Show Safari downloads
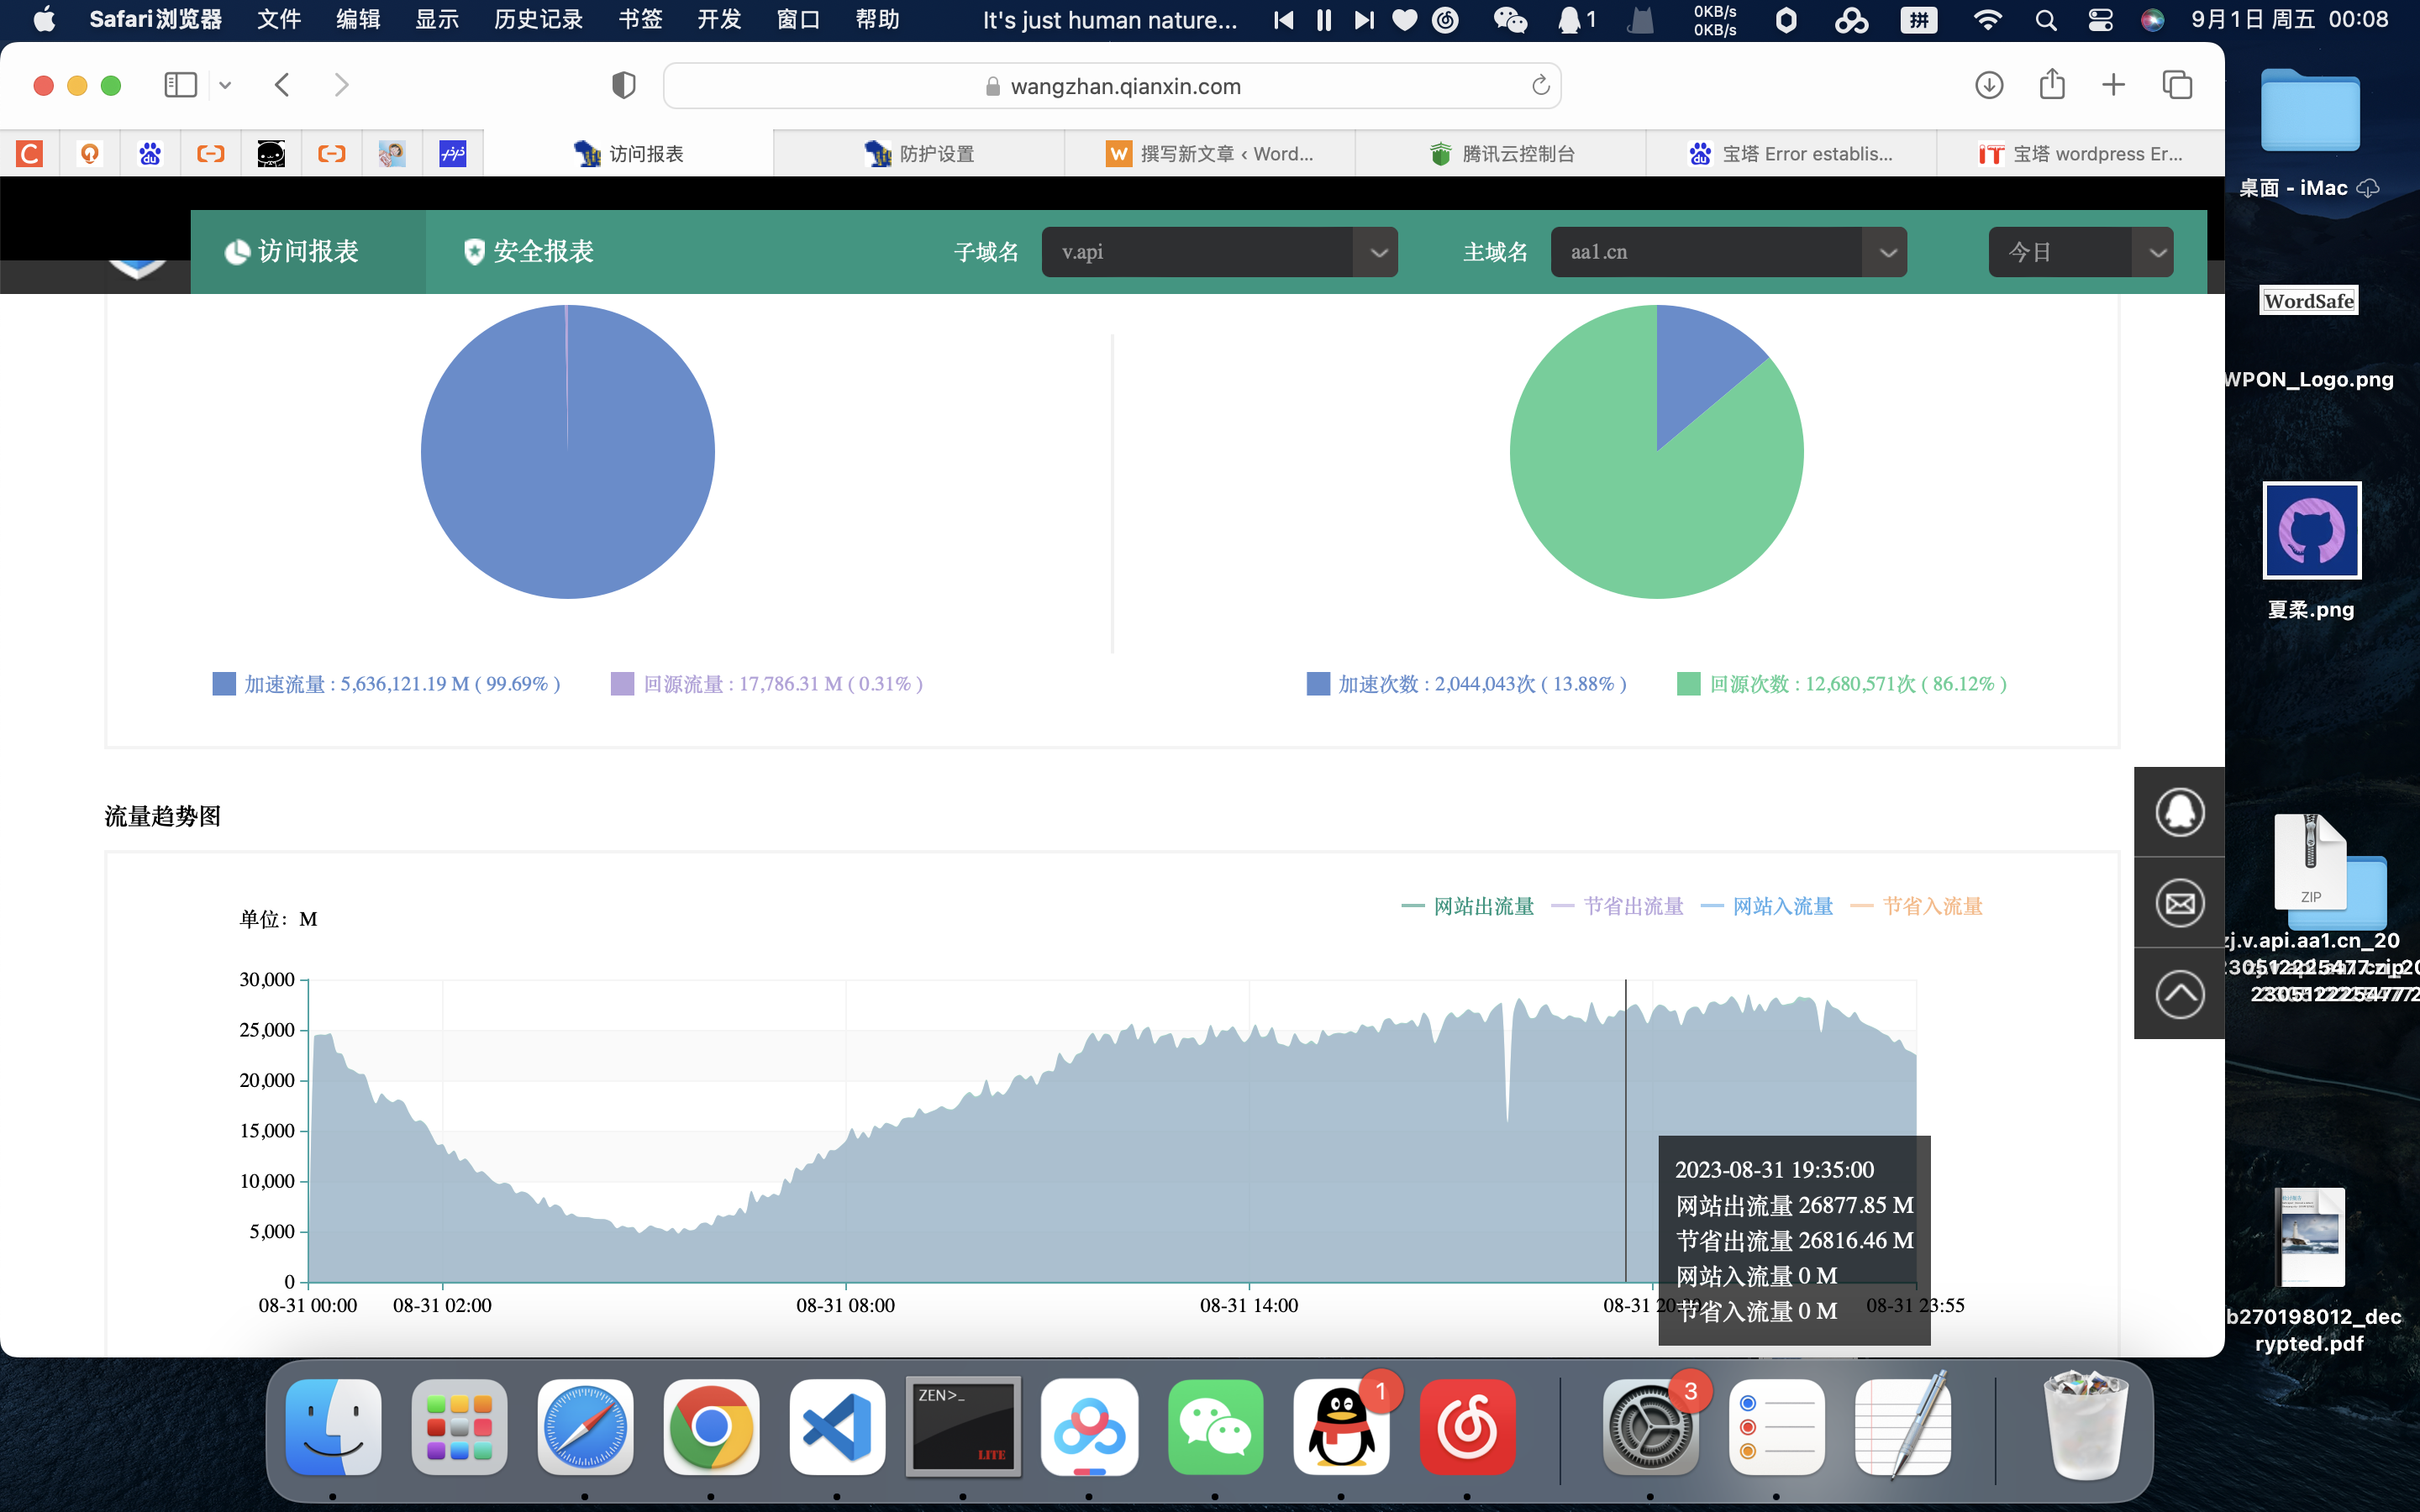The image size is (2420, 1512). click(x=1989, y=85)
